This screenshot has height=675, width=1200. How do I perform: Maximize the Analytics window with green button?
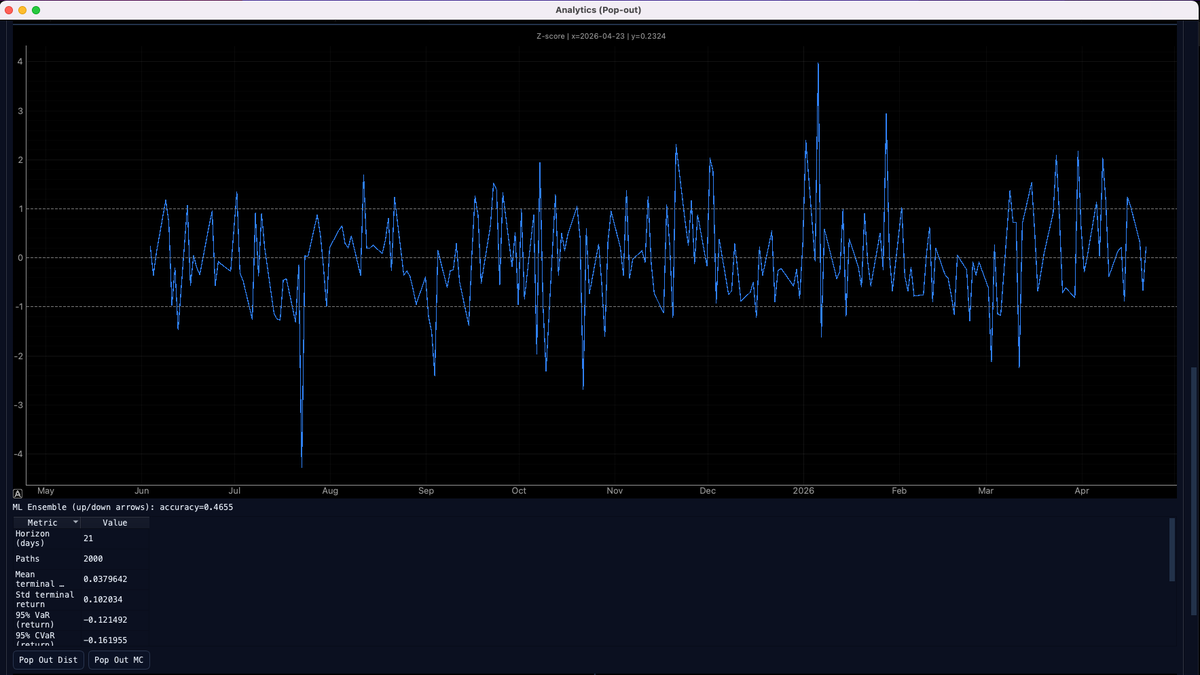[36, 10]
